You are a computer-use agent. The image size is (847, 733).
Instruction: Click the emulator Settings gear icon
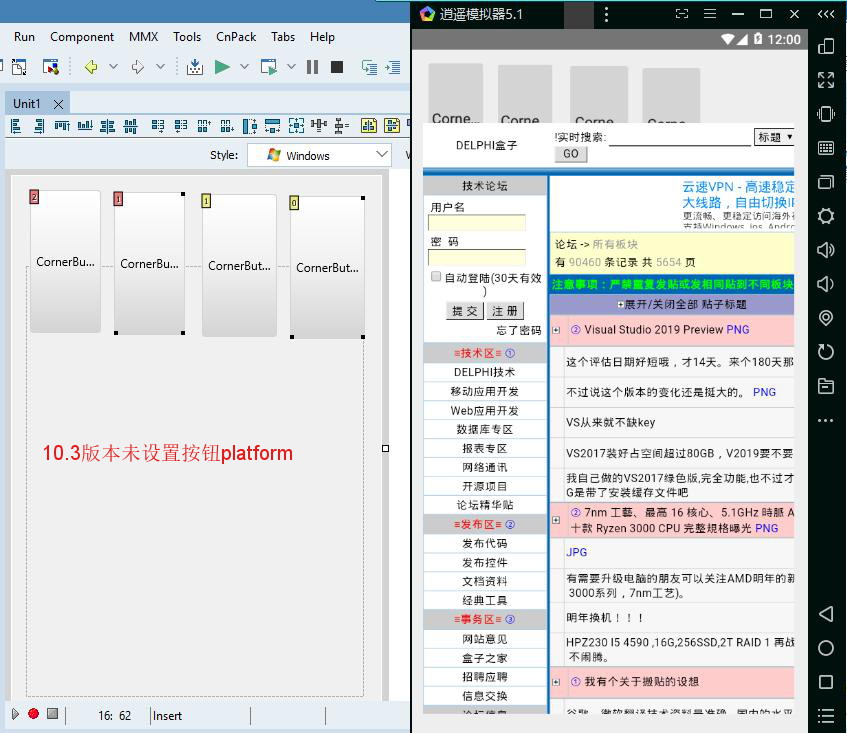coord(826,216)
